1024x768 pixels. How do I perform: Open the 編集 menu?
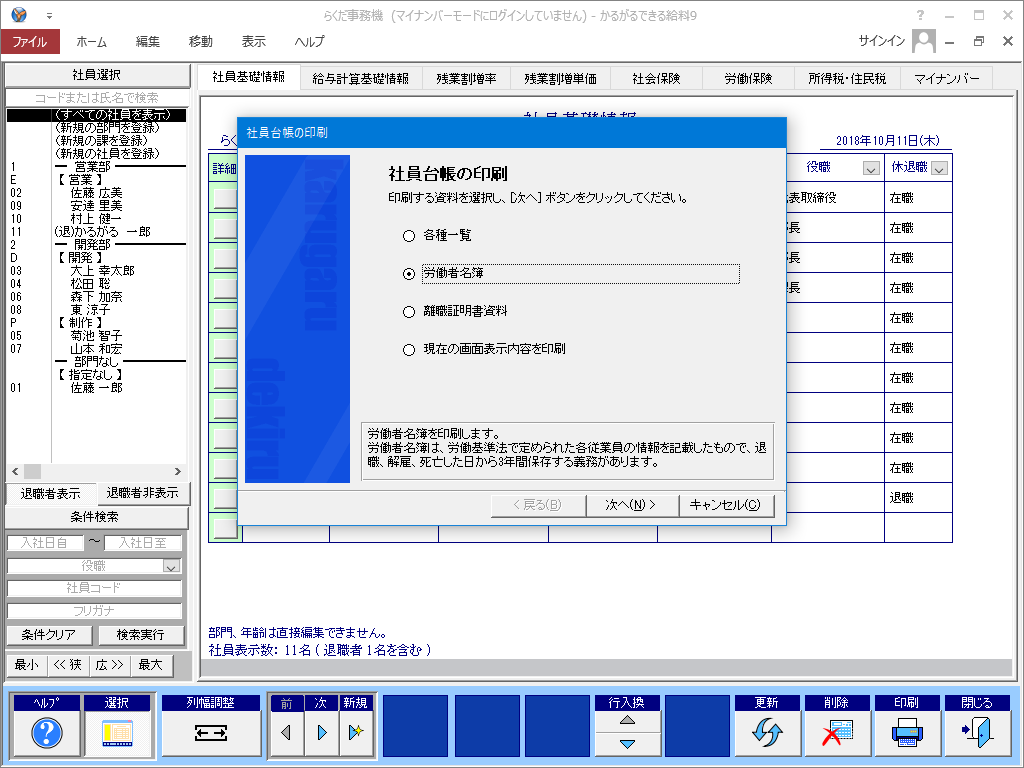point(148,41)
